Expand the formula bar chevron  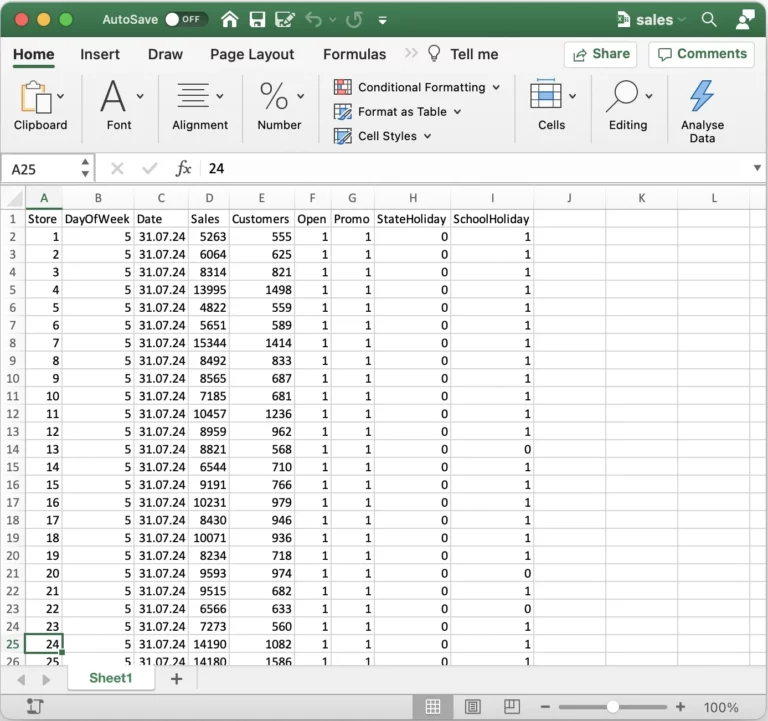tap(756, 168)
